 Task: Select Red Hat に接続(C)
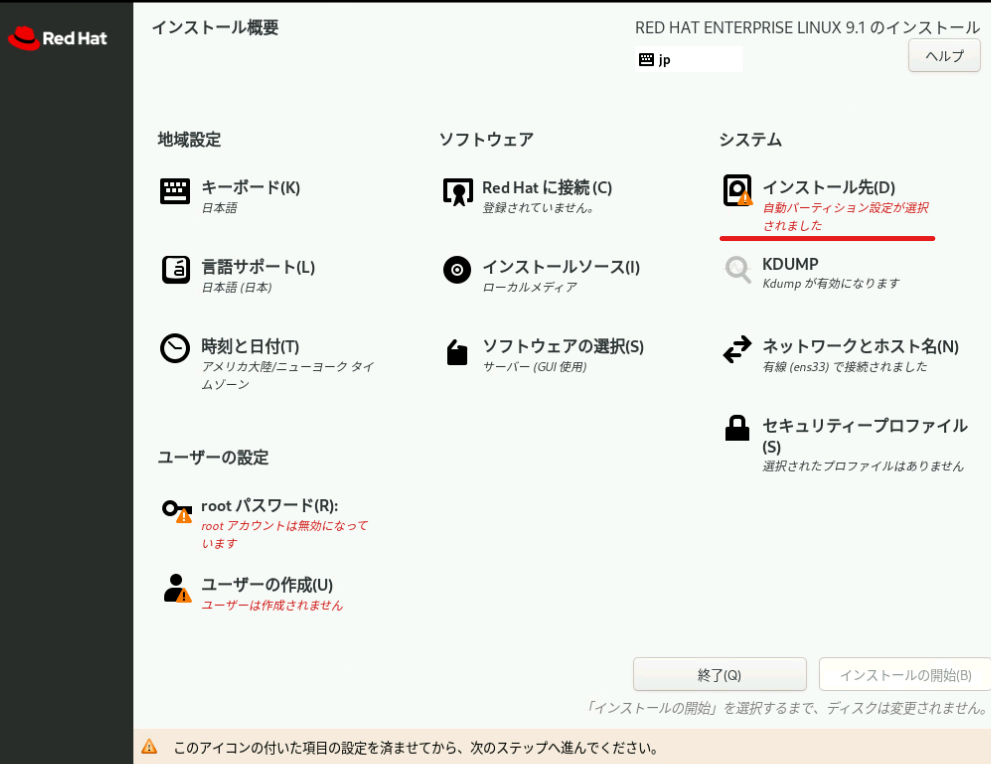(x=547, y=187)
